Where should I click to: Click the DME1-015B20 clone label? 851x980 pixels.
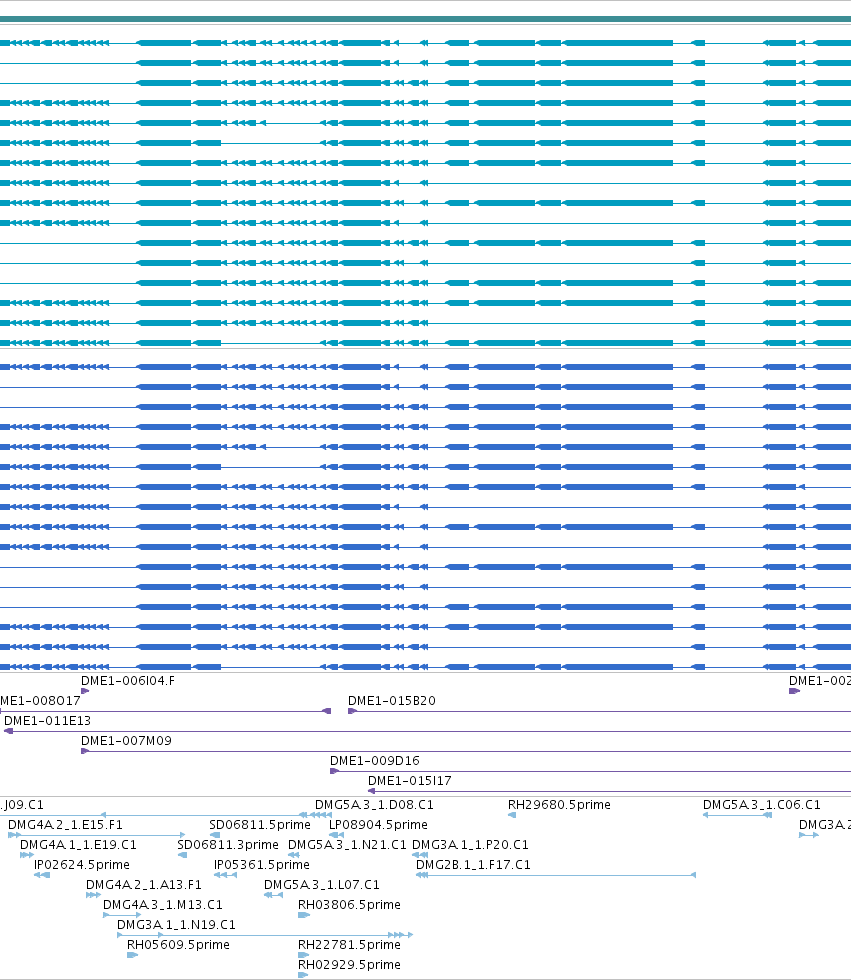tap(392, 701)
